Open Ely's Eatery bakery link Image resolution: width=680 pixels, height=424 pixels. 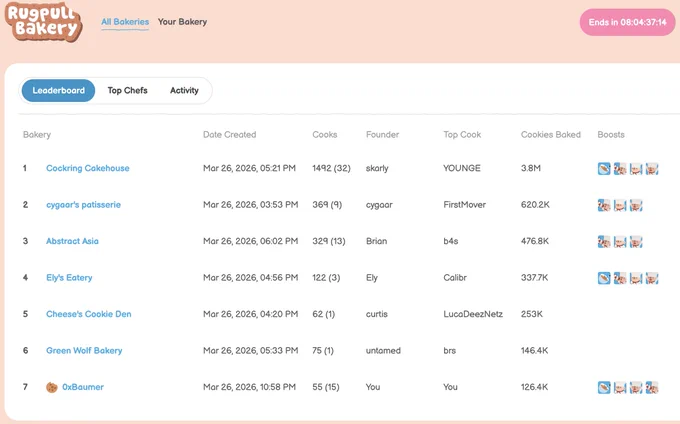[x=69, y=277]
